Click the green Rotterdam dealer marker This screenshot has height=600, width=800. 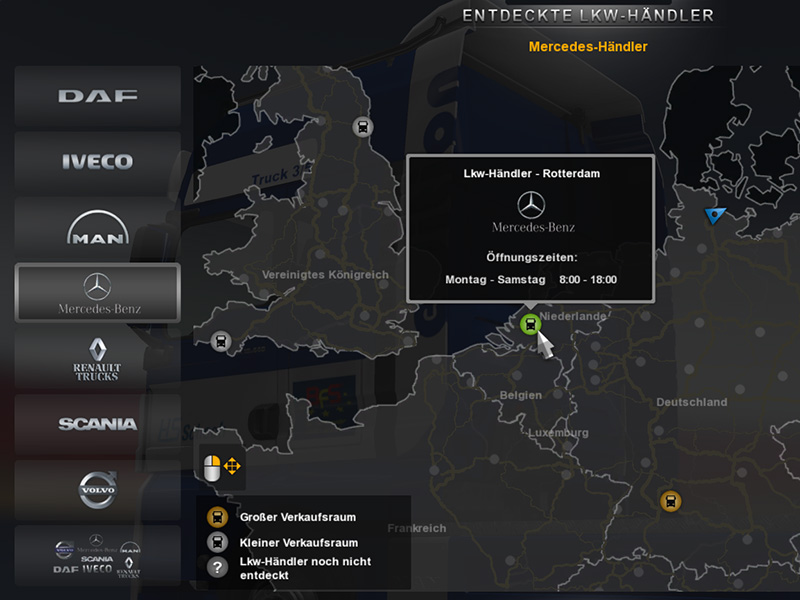click(530, 324)
